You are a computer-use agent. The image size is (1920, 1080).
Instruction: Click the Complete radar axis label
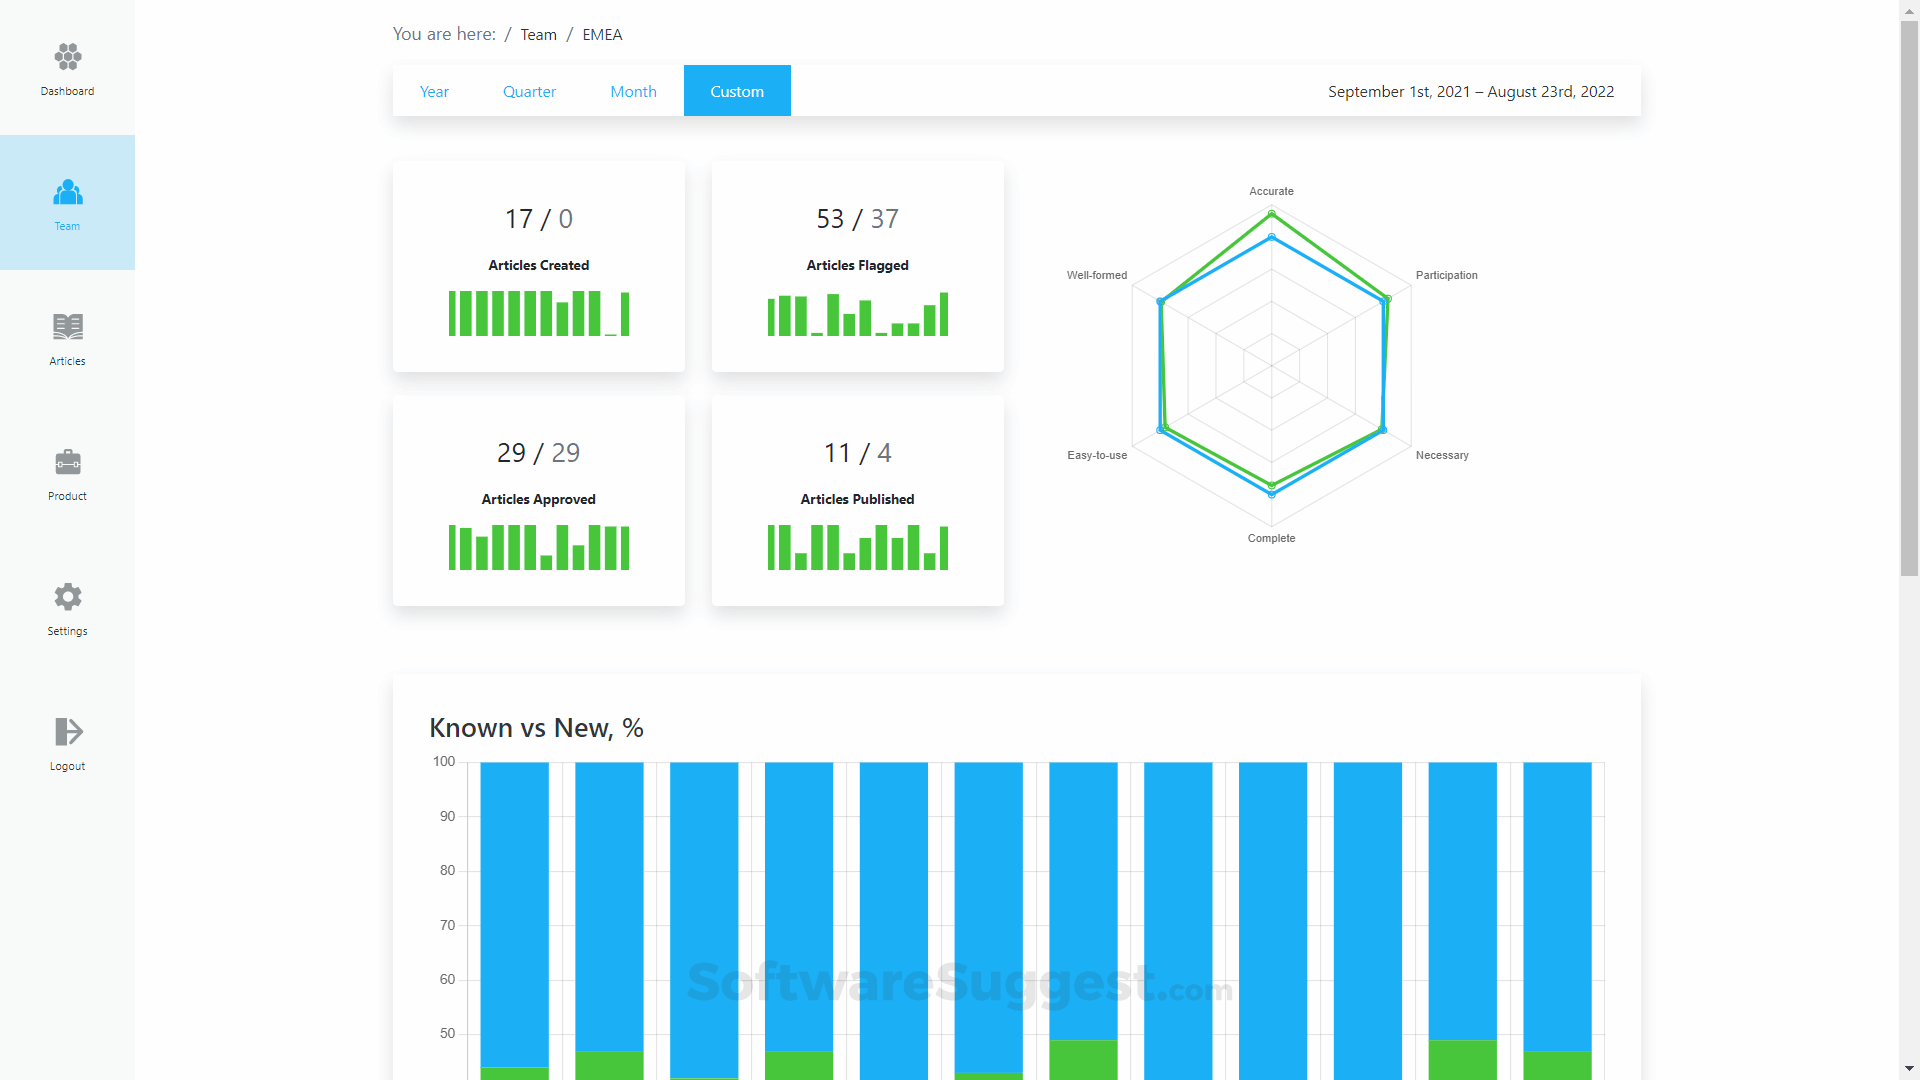(x=1271, y=538)
